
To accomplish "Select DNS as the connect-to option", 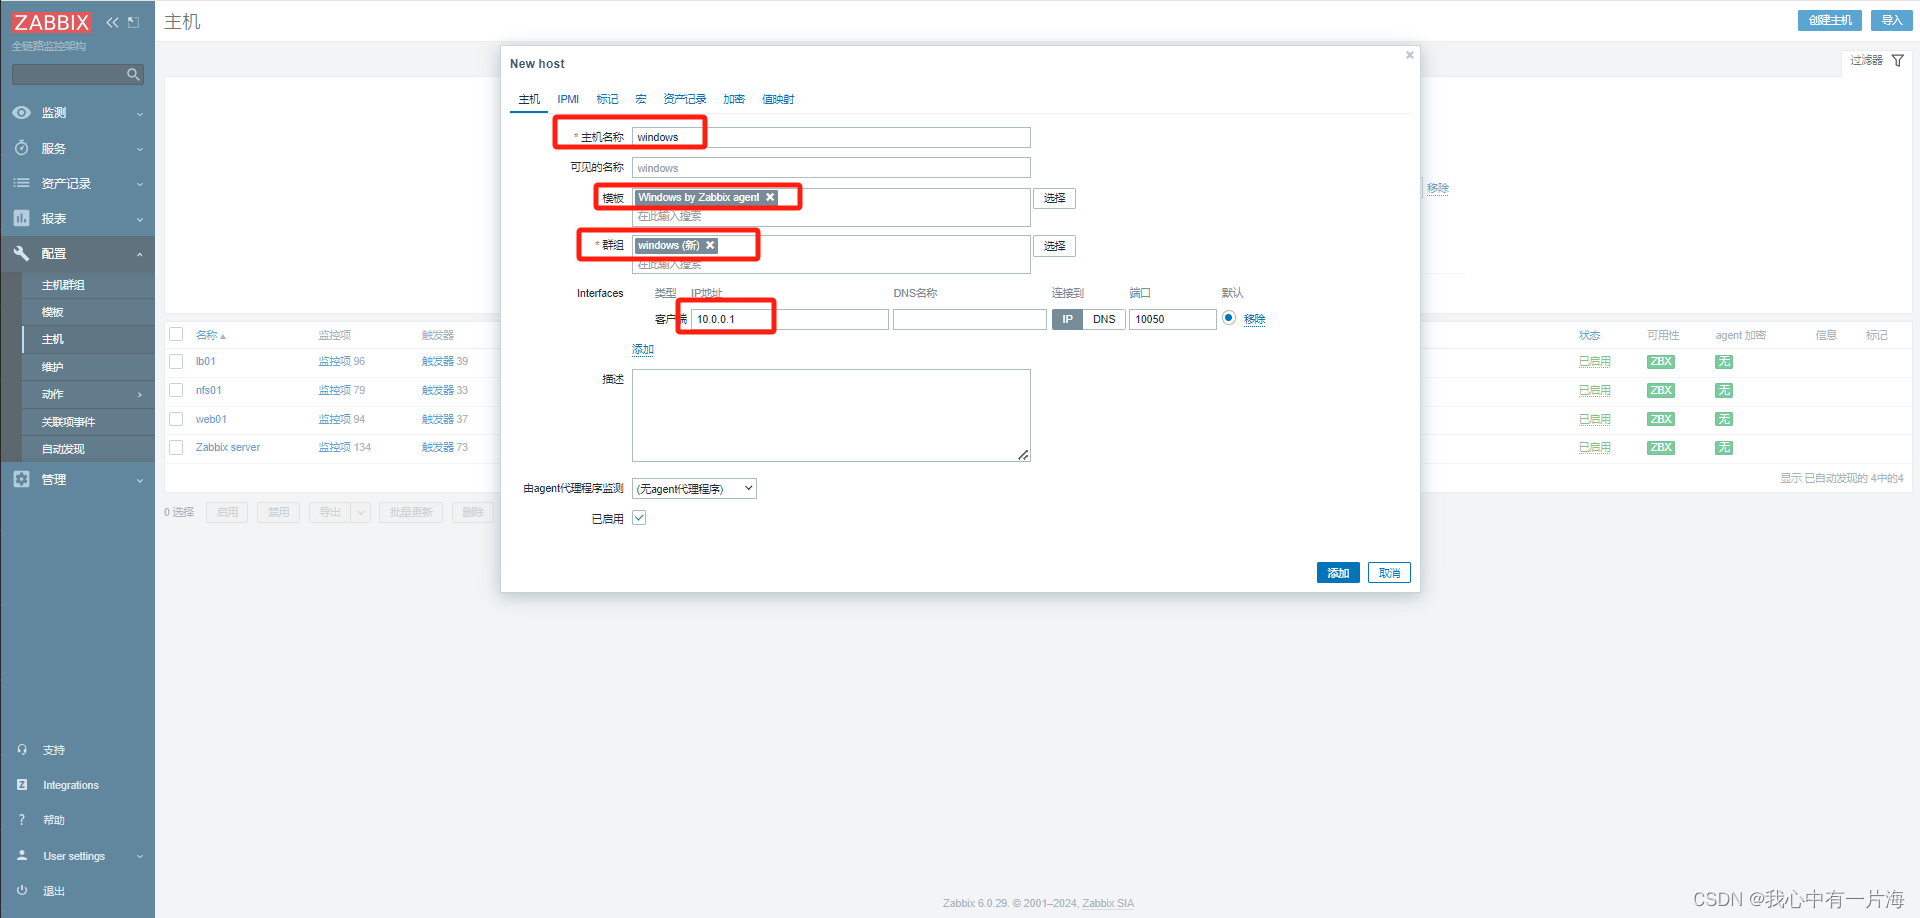I will 1104,319.
